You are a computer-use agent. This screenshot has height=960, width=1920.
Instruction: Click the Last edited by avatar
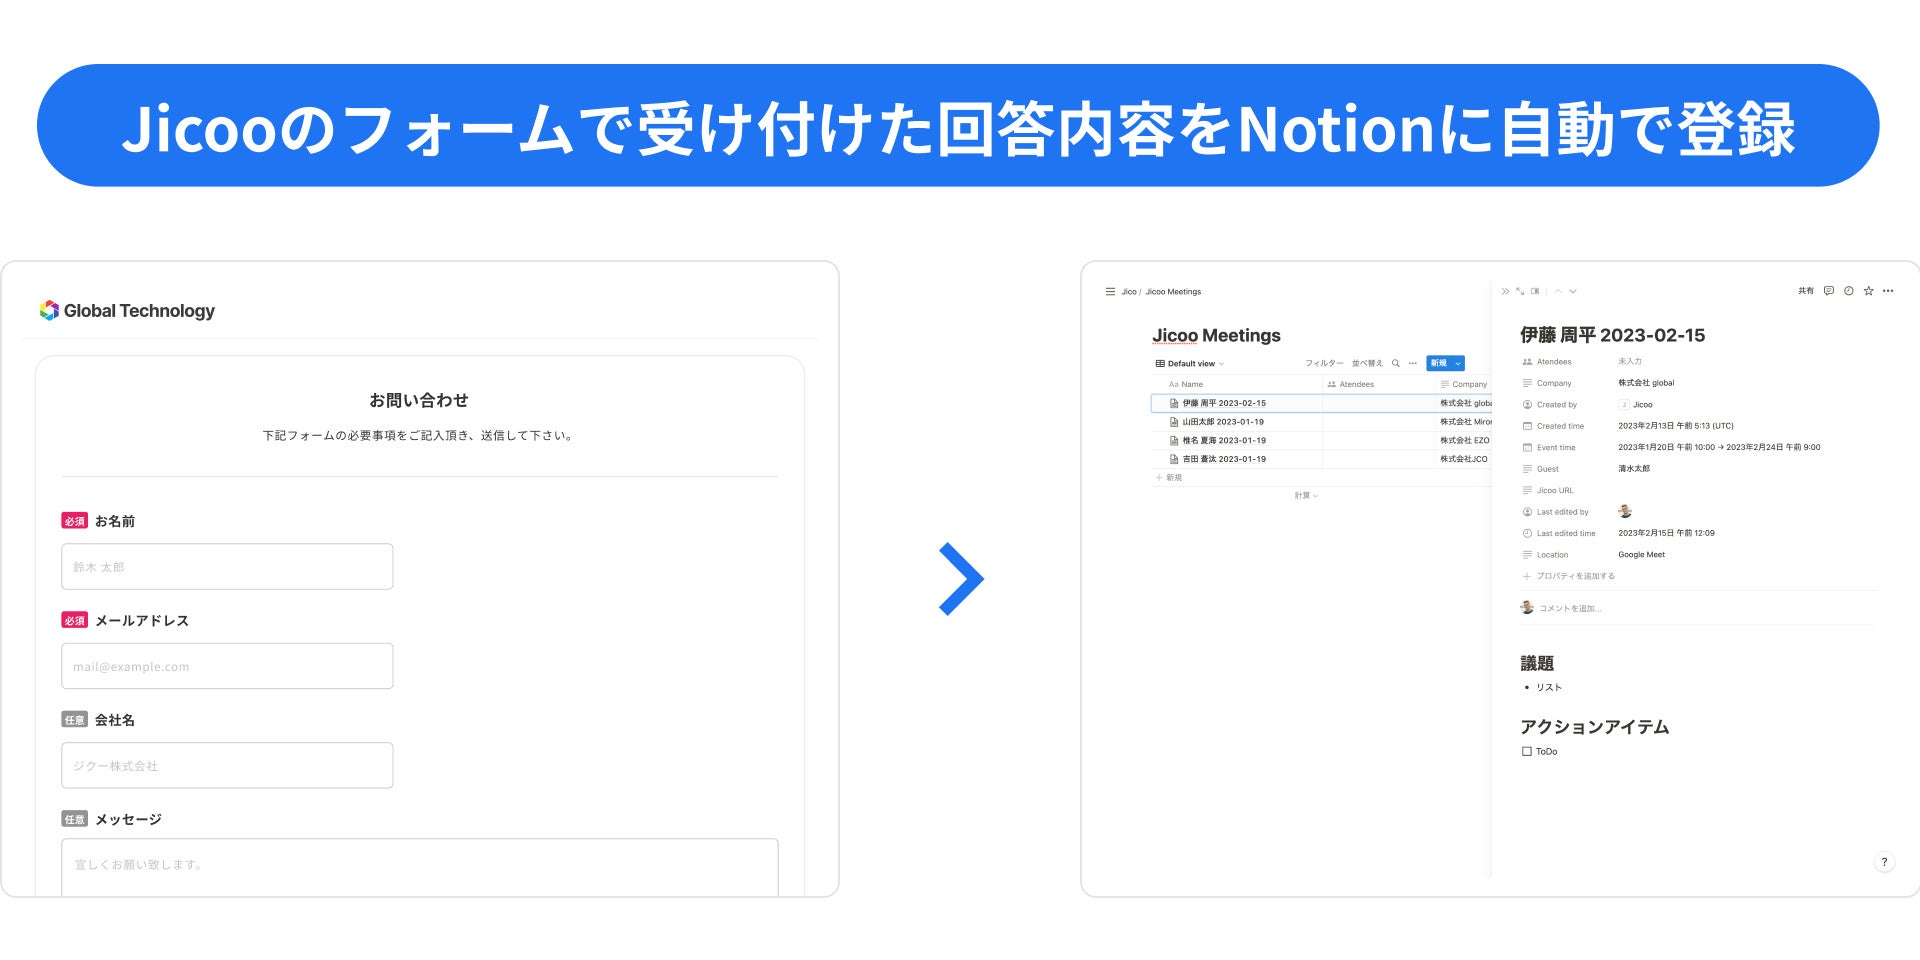pos(1625,511)
